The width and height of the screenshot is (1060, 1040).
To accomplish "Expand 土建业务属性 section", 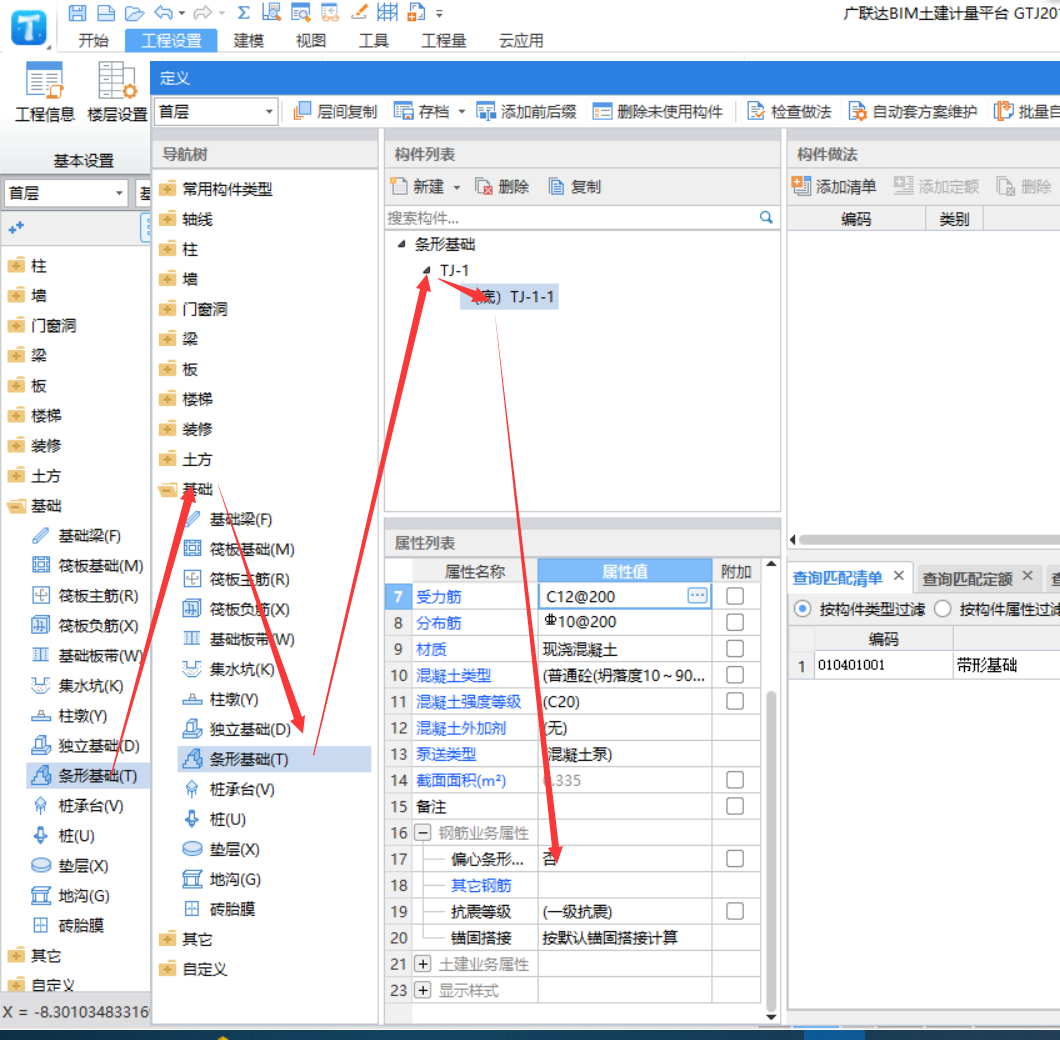I will pos(423,964).
